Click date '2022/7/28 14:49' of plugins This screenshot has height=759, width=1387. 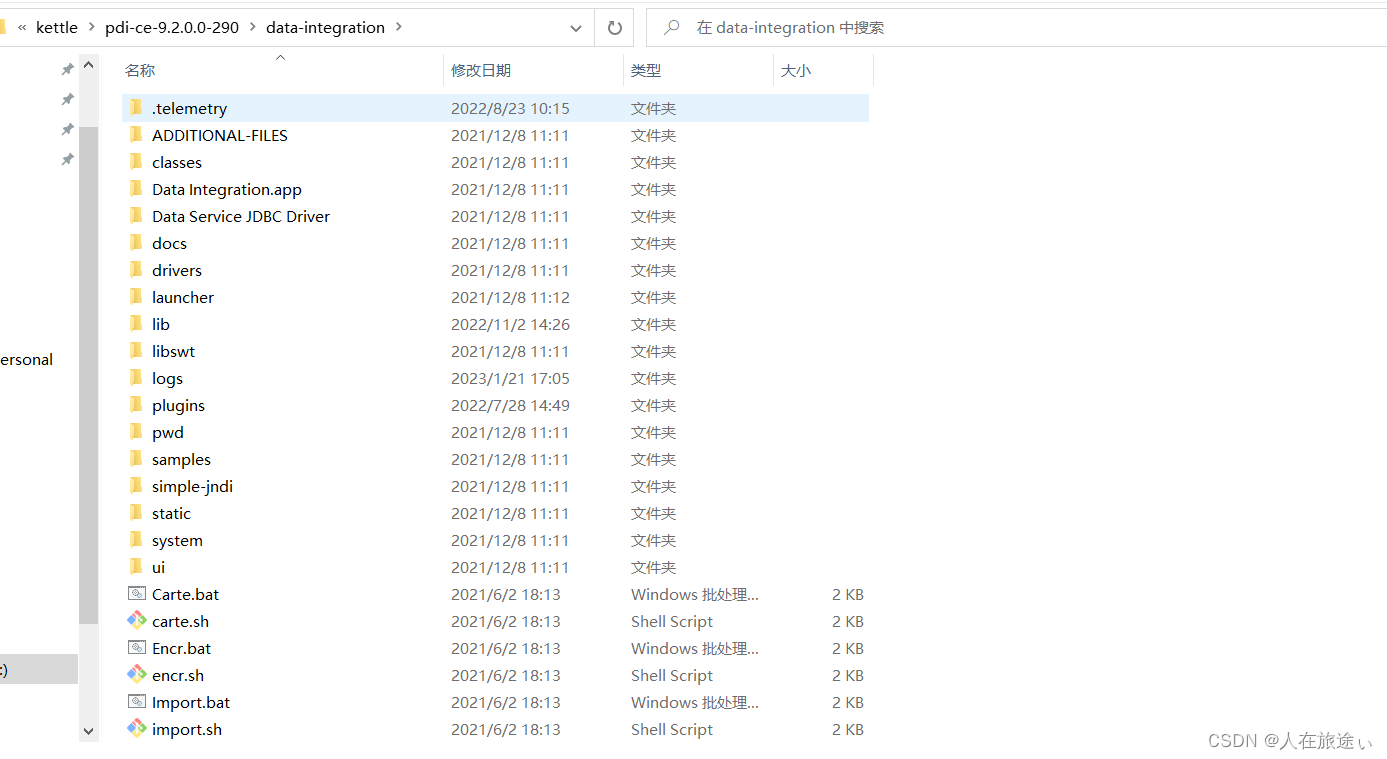tap(510, 405)
